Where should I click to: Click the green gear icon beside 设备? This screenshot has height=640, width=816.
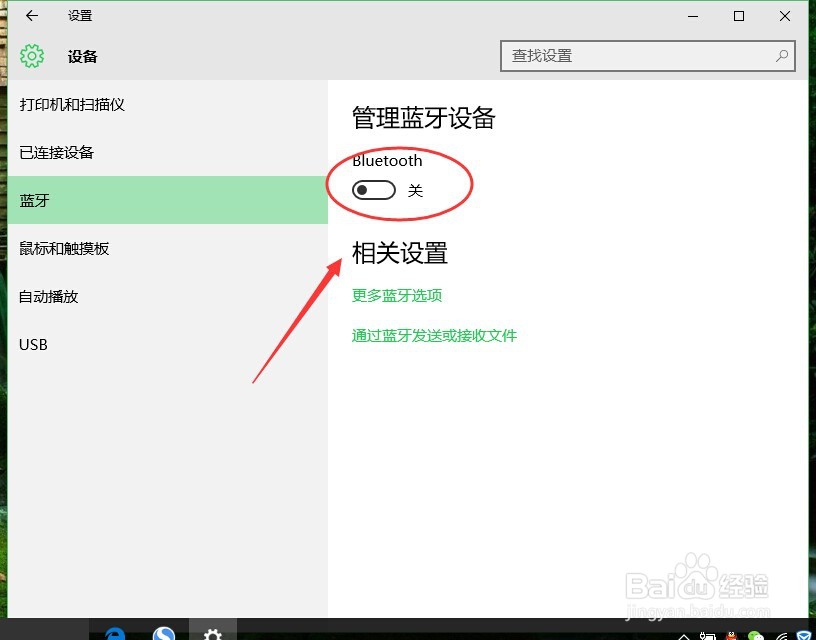[x=32, y=56]
